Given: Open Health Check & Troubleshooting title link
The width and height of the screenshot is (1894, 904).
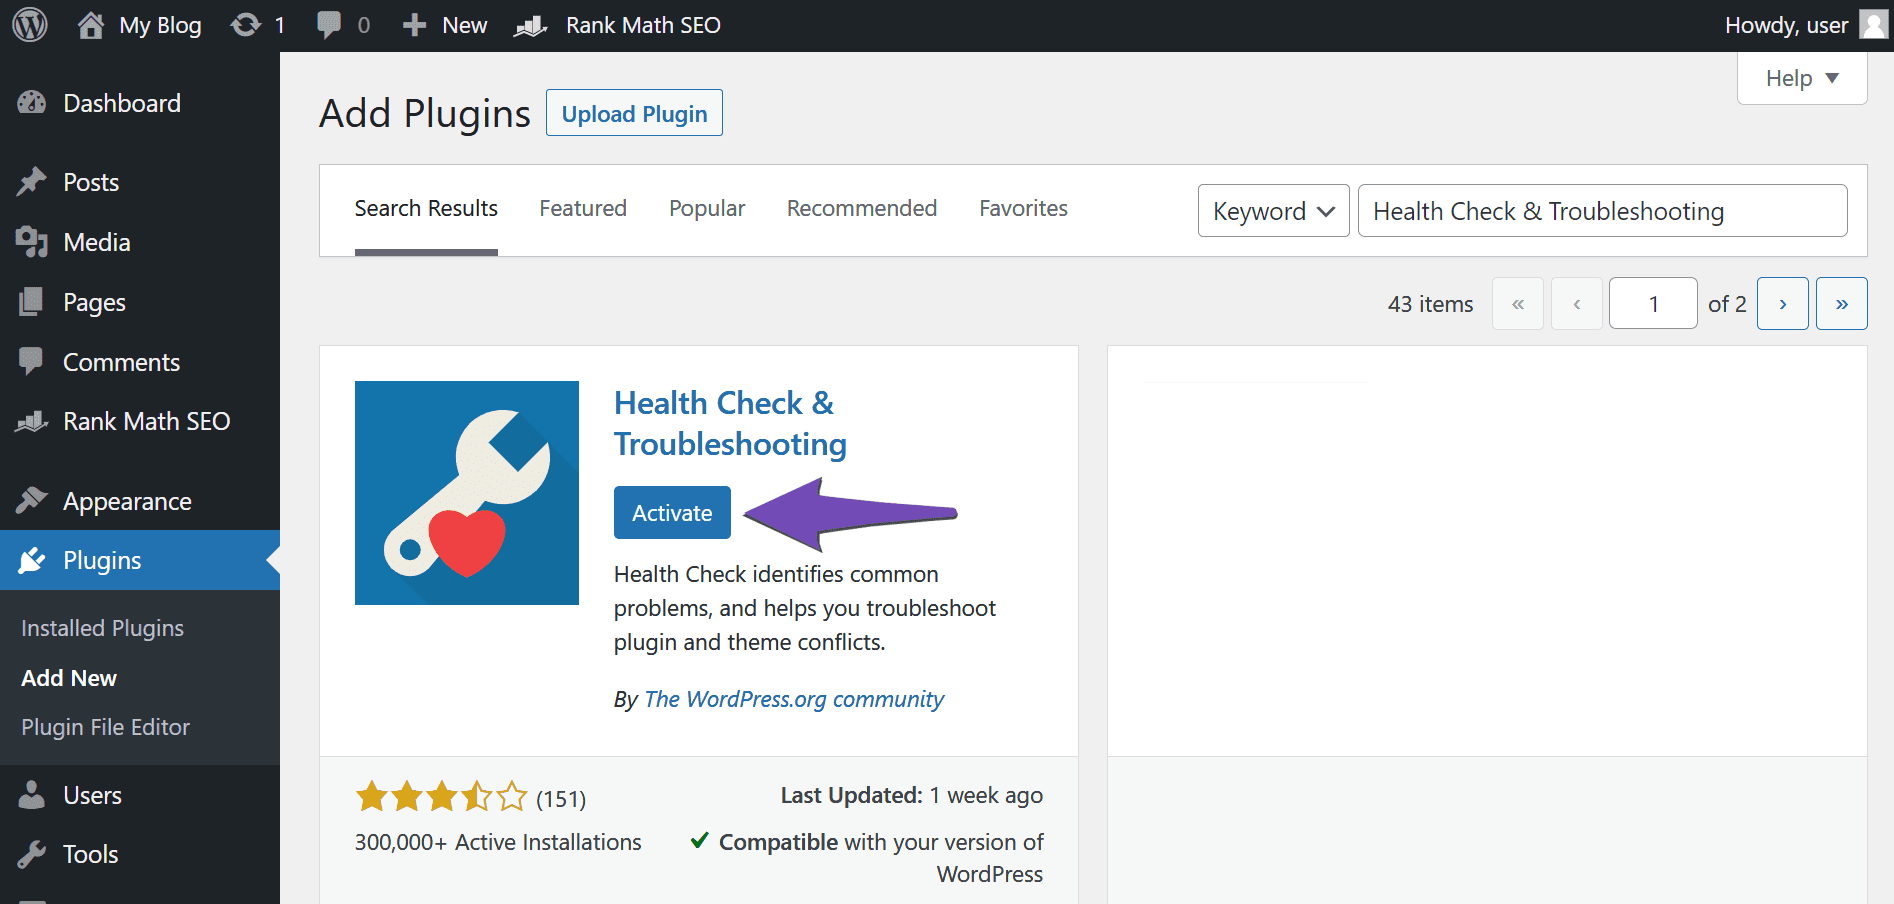Looking at the screenshot, I should 730,423.
